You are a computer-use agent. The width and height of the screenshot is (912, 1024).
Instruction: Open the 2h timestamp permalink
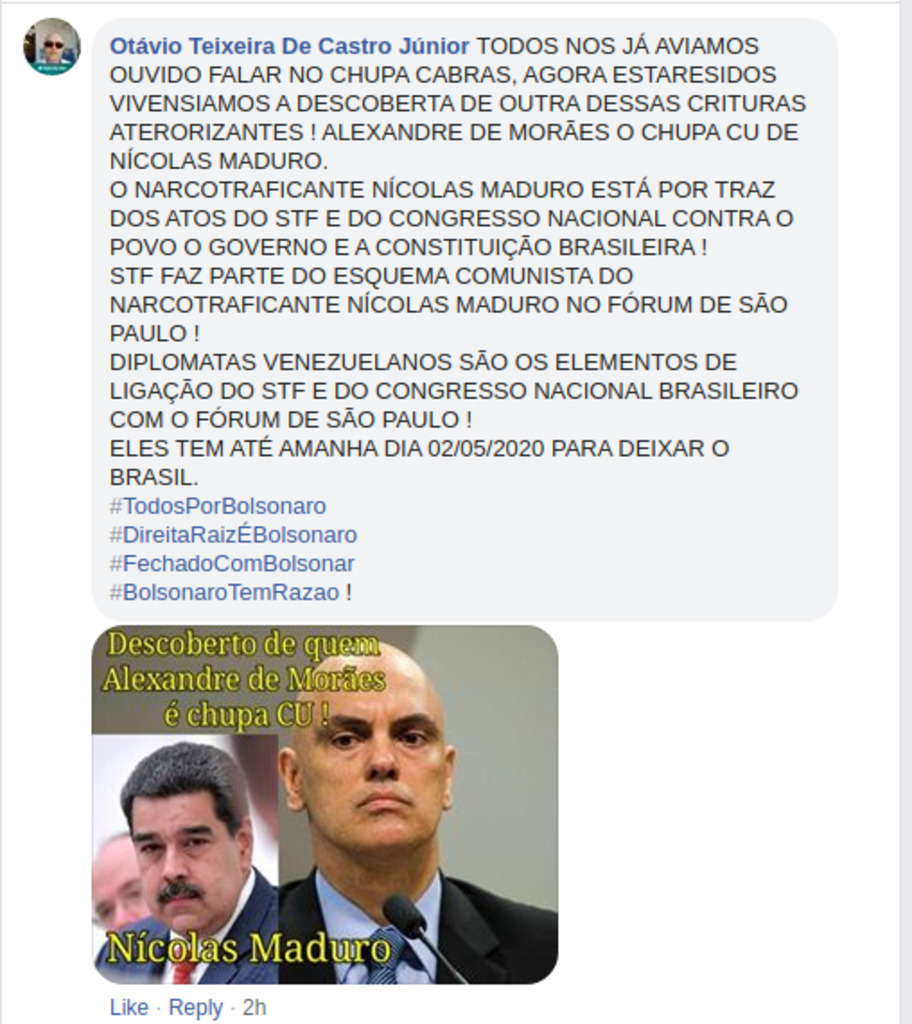click(x=254, y=1007)
